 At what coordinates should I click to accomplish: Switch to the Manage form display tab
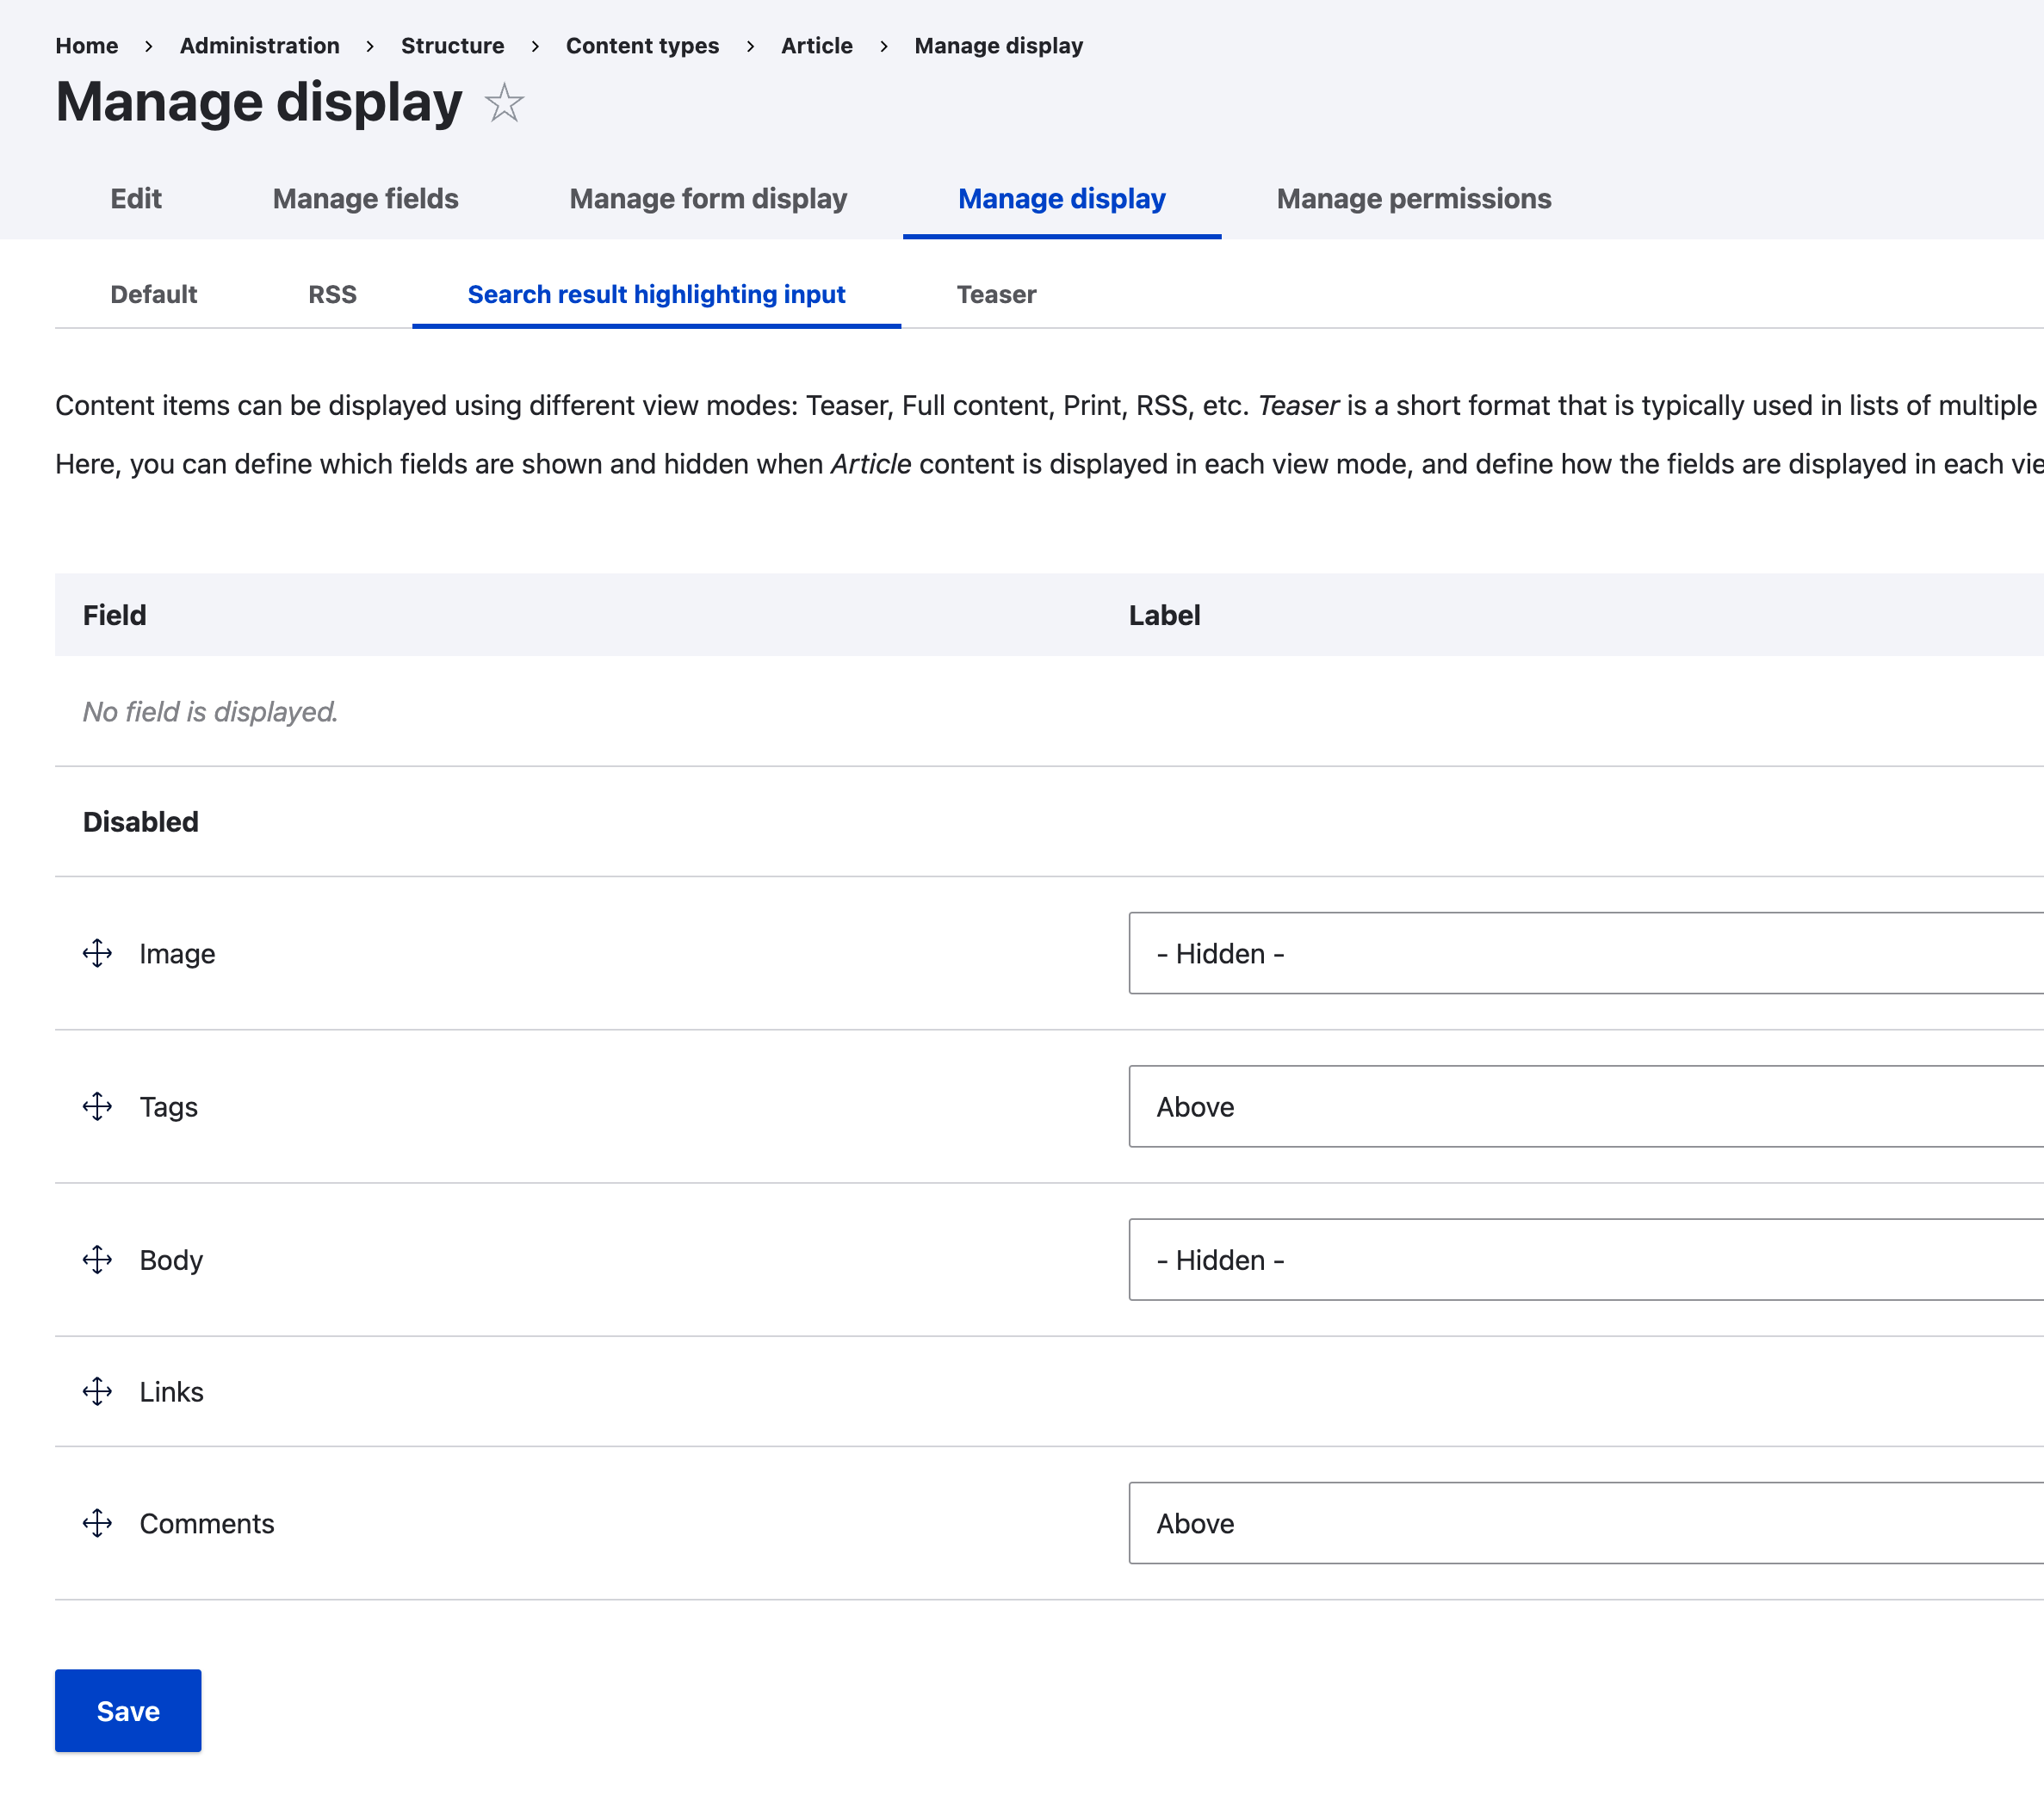click(x=708, y=199)
